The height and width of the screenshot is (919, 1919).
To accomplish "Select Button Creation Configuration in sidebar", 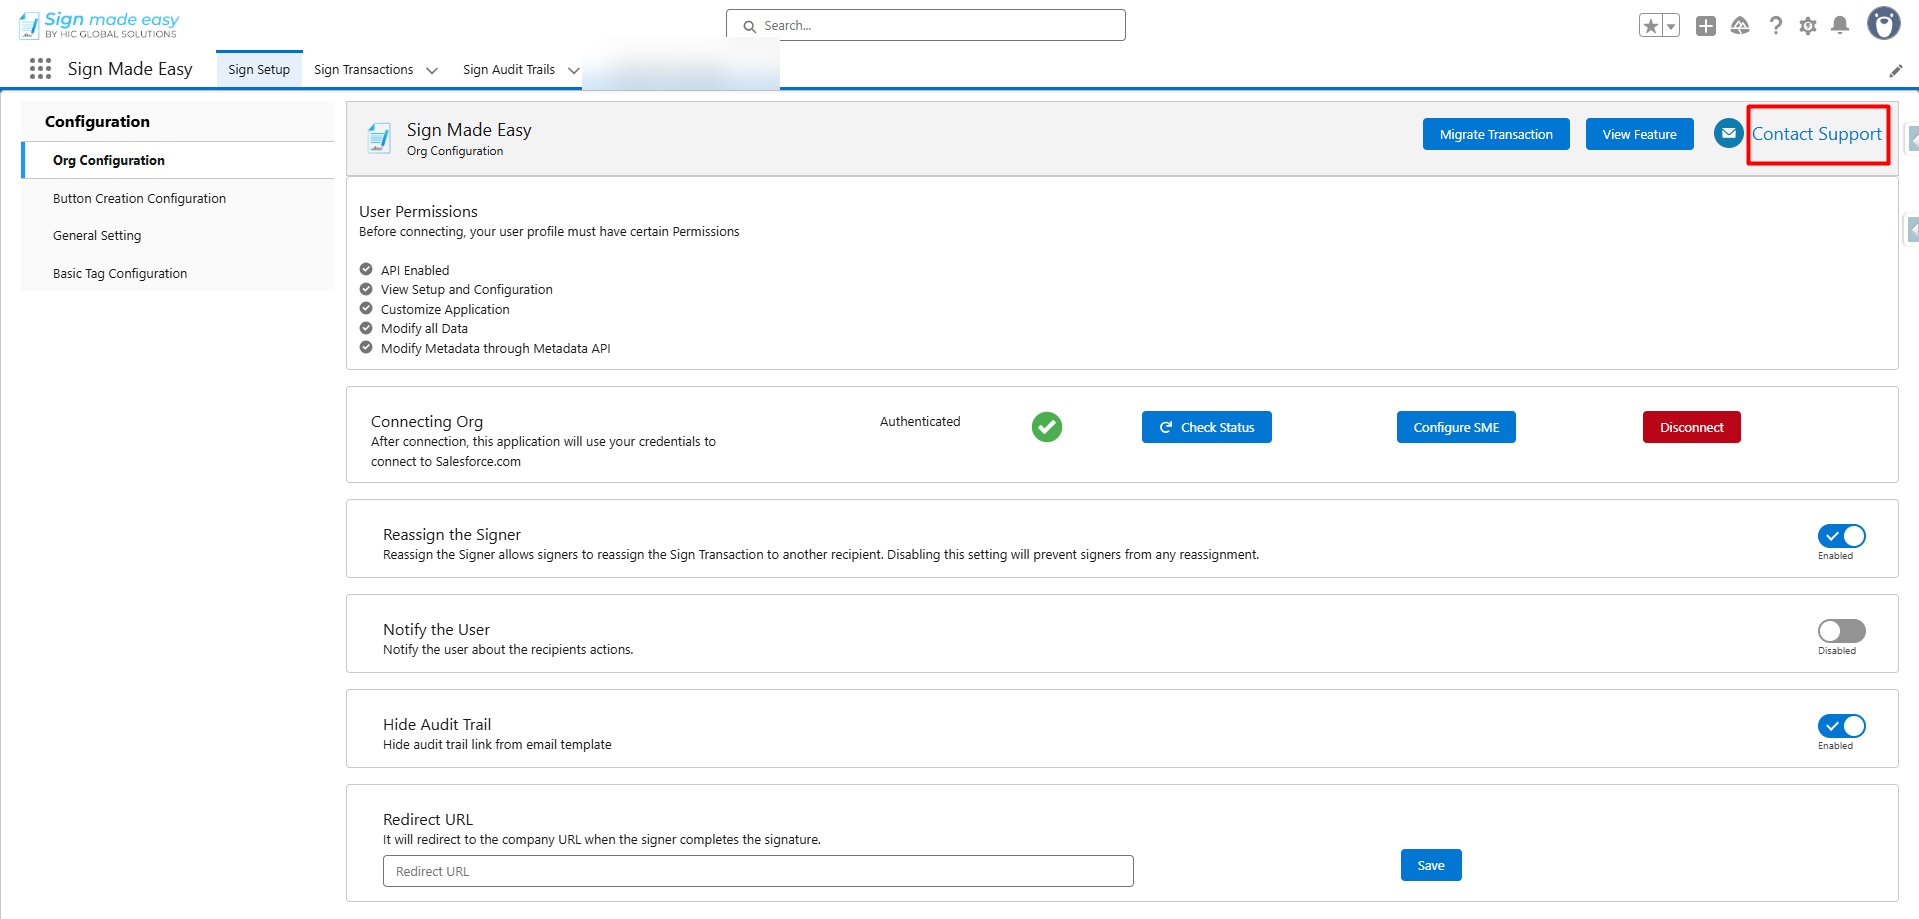I will click(139, 199).
